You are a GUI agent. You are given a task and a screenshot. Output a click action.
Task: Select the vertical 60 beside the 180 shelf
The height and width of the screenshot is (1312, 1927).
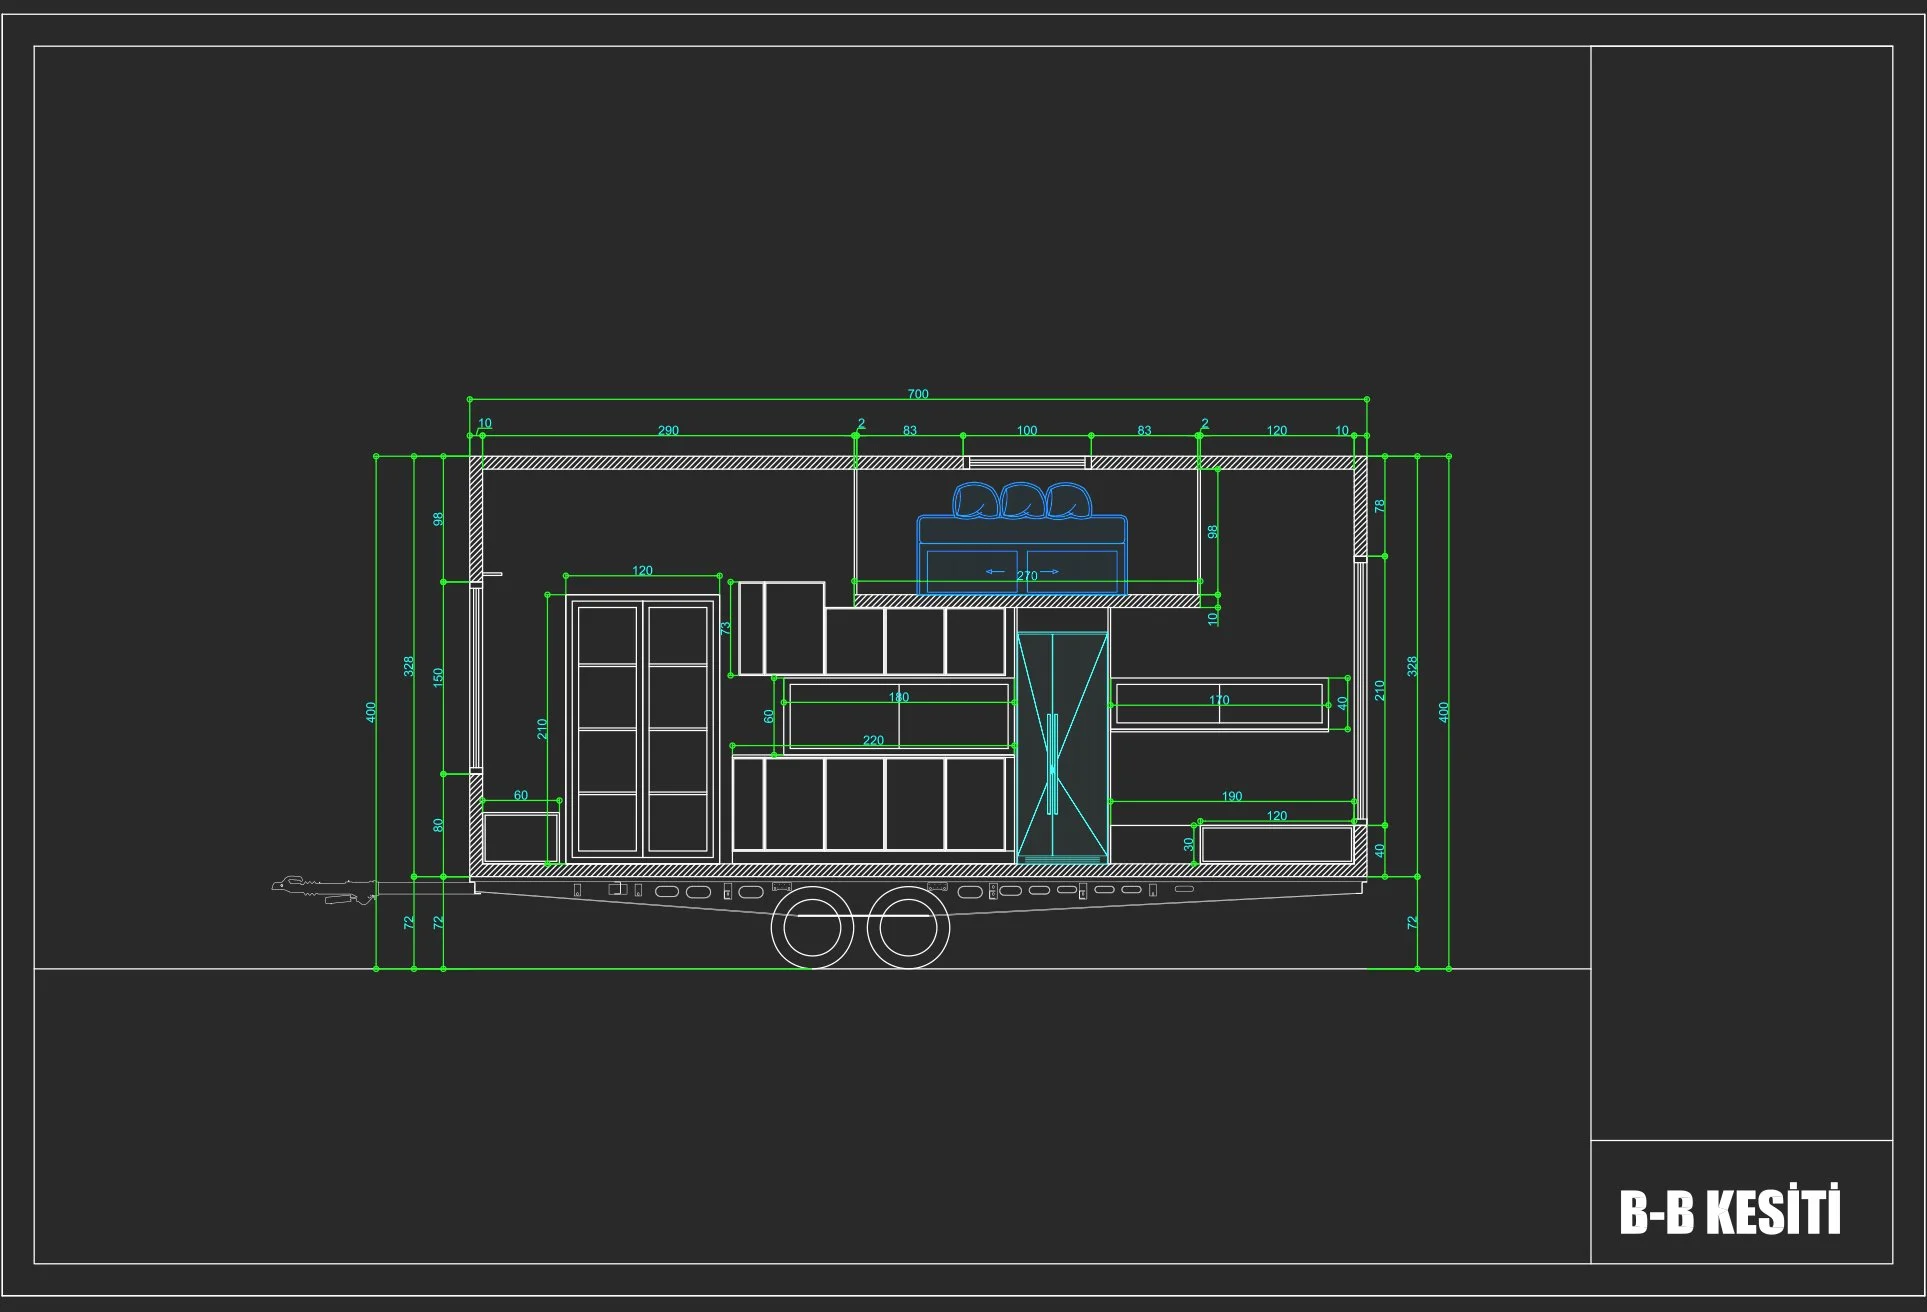tap(769, 716)
